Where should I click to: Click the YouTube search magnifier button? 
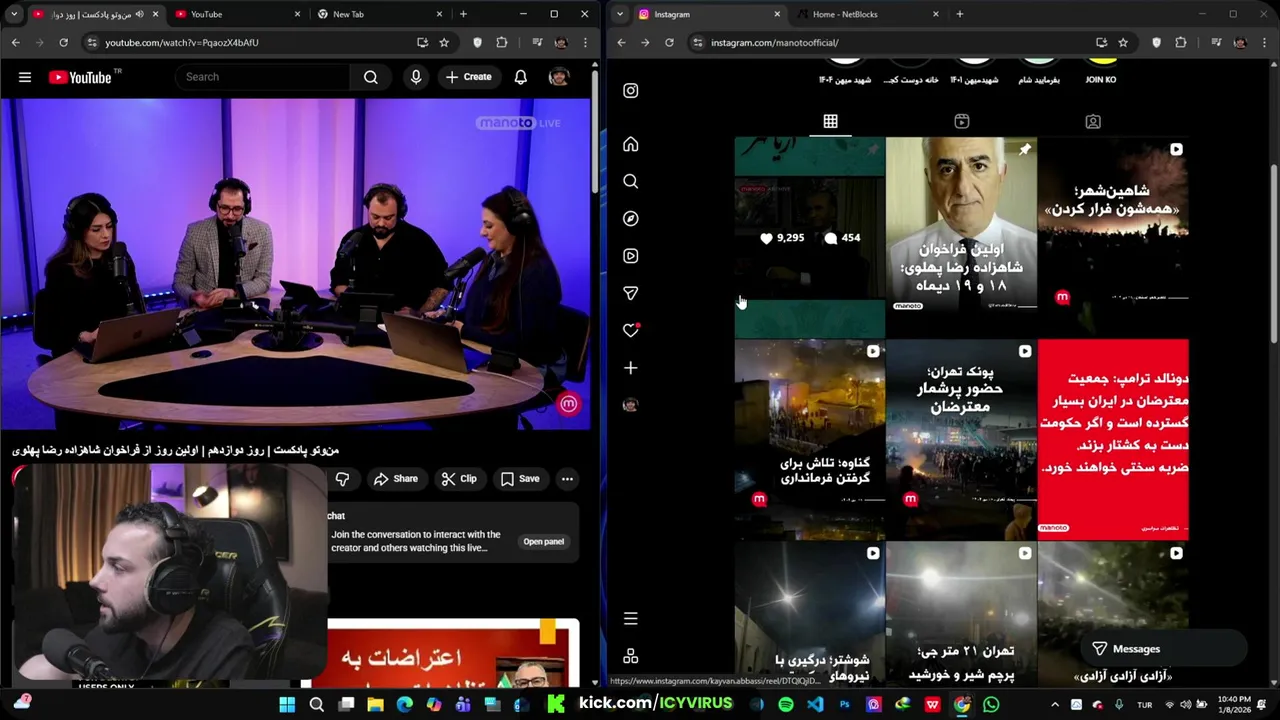point(370,77)
